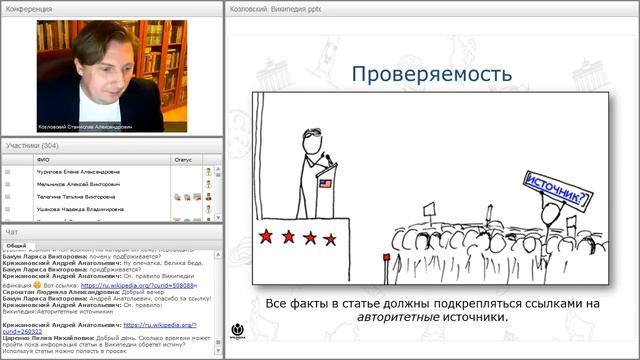
Task: Select participant Чурилова Елена Александровна
Action: (x=78, y=172)
